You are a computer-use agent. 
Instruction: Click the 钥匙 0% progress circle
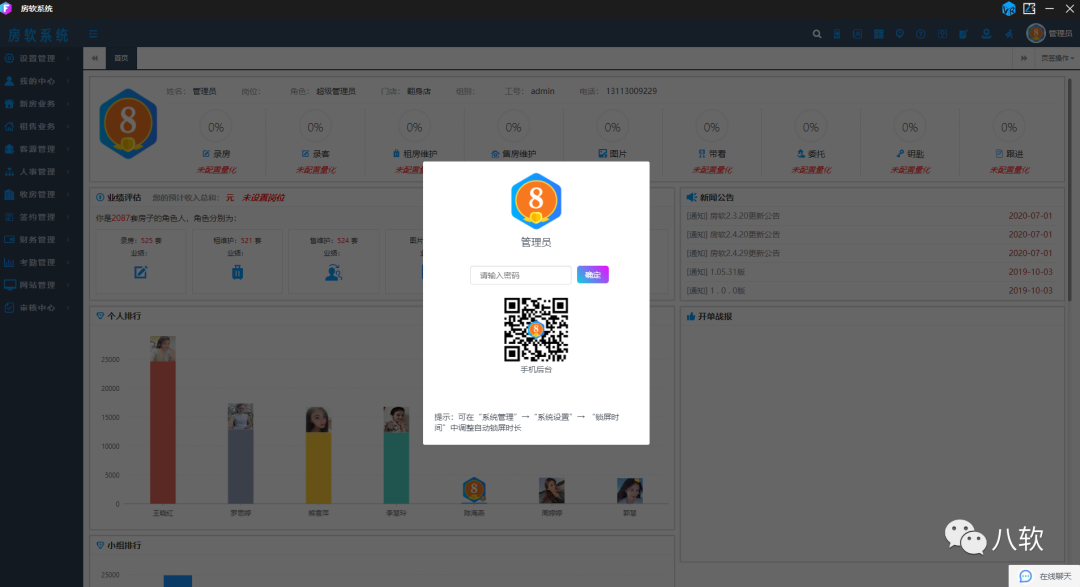click(x=910, y=127)
